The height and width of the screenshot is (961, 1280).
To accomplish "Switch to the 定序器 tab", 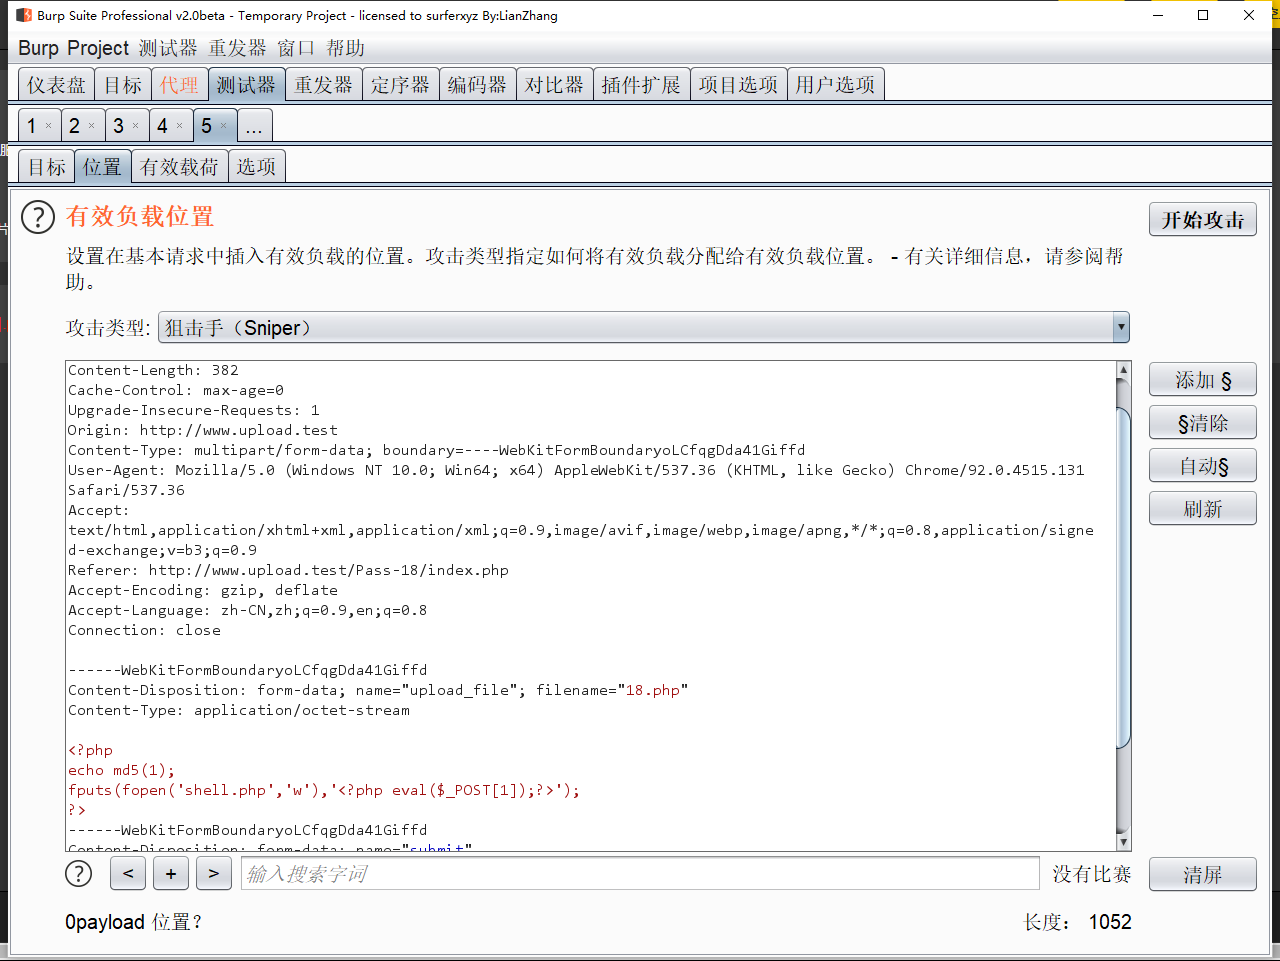I will click(400, 85).
